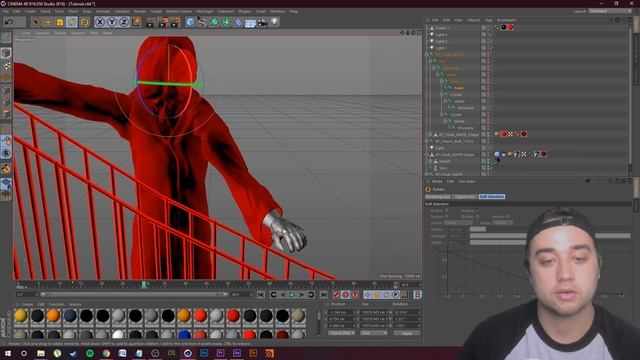Open Cinema 4D in the Windows taskbar
Image resolution: width=640 pixels, height=360 pixels.
[188, 353]
